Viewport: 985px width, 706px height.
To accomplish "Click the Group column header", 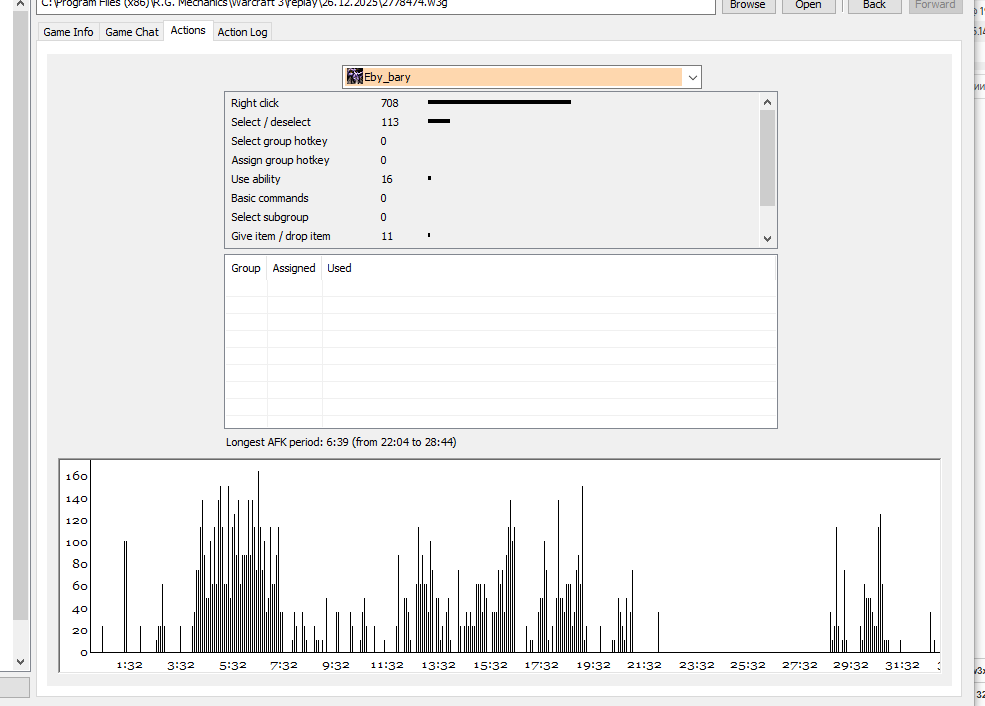I will [246, 268].
